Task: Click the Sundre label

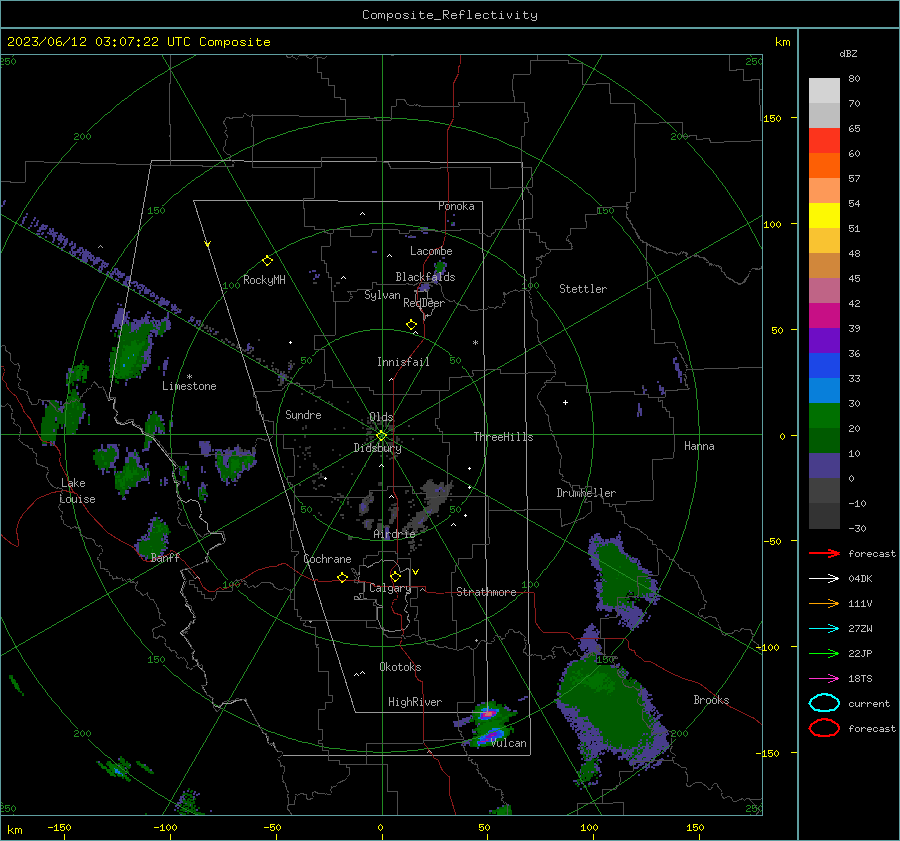Action: [303, 414]
